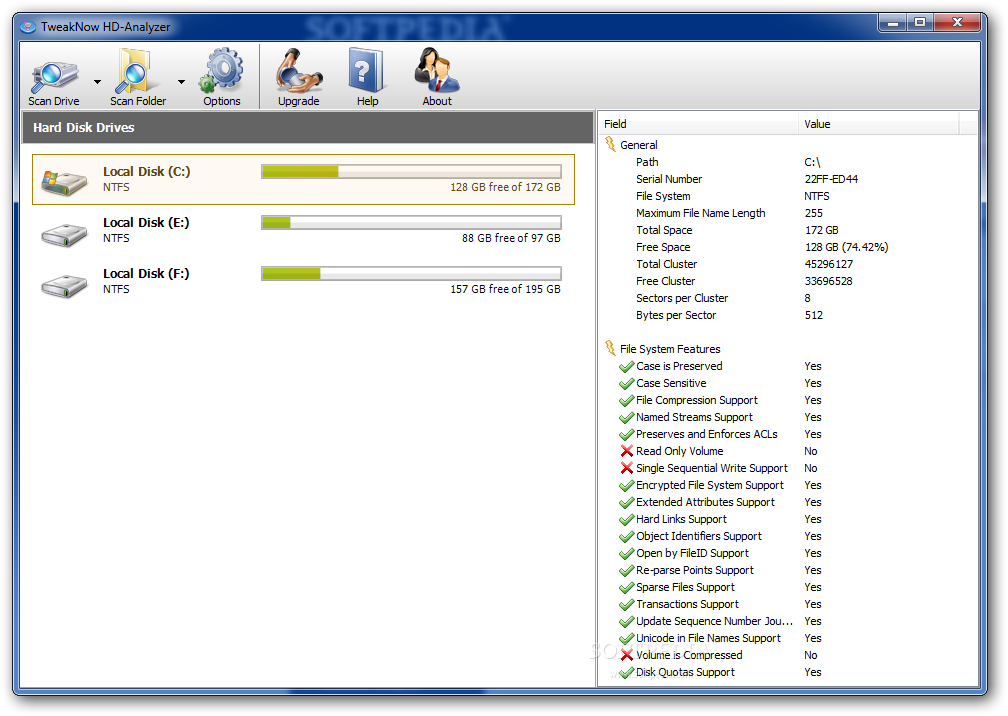Open the Options gear icon
Viewport: 1008px width, 716px height.
(x=221, y=69)
